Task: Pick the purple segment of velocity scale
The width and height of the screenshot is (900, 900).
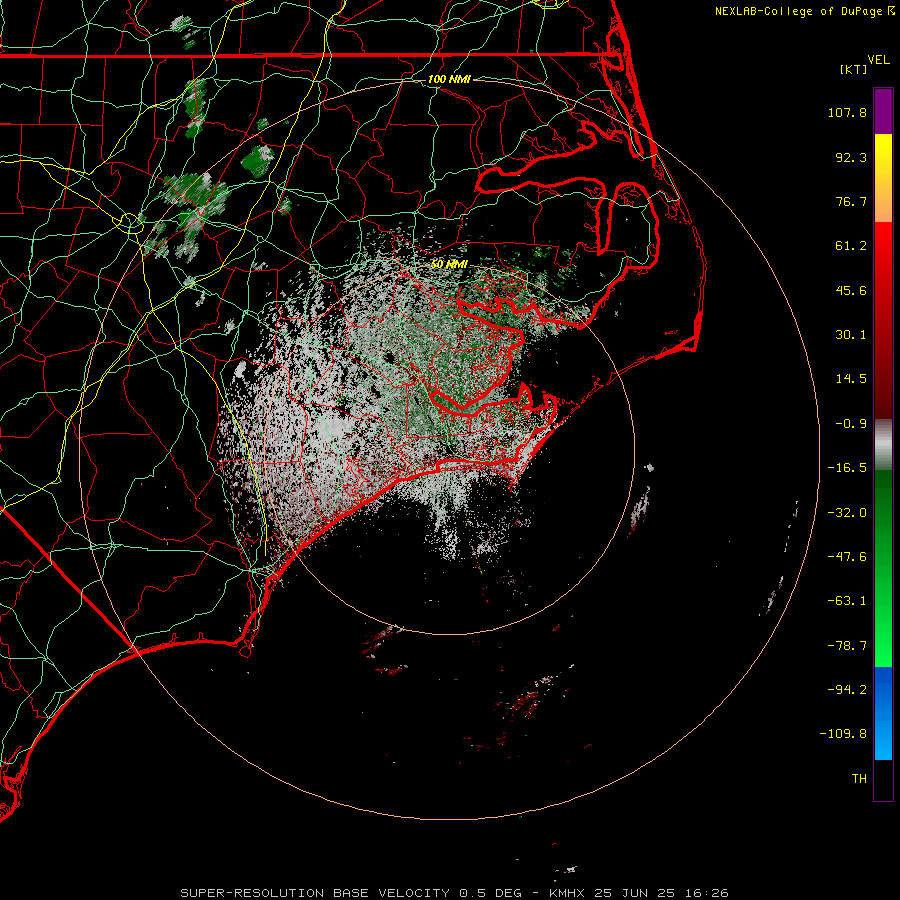Action: (x=883, y=111)
